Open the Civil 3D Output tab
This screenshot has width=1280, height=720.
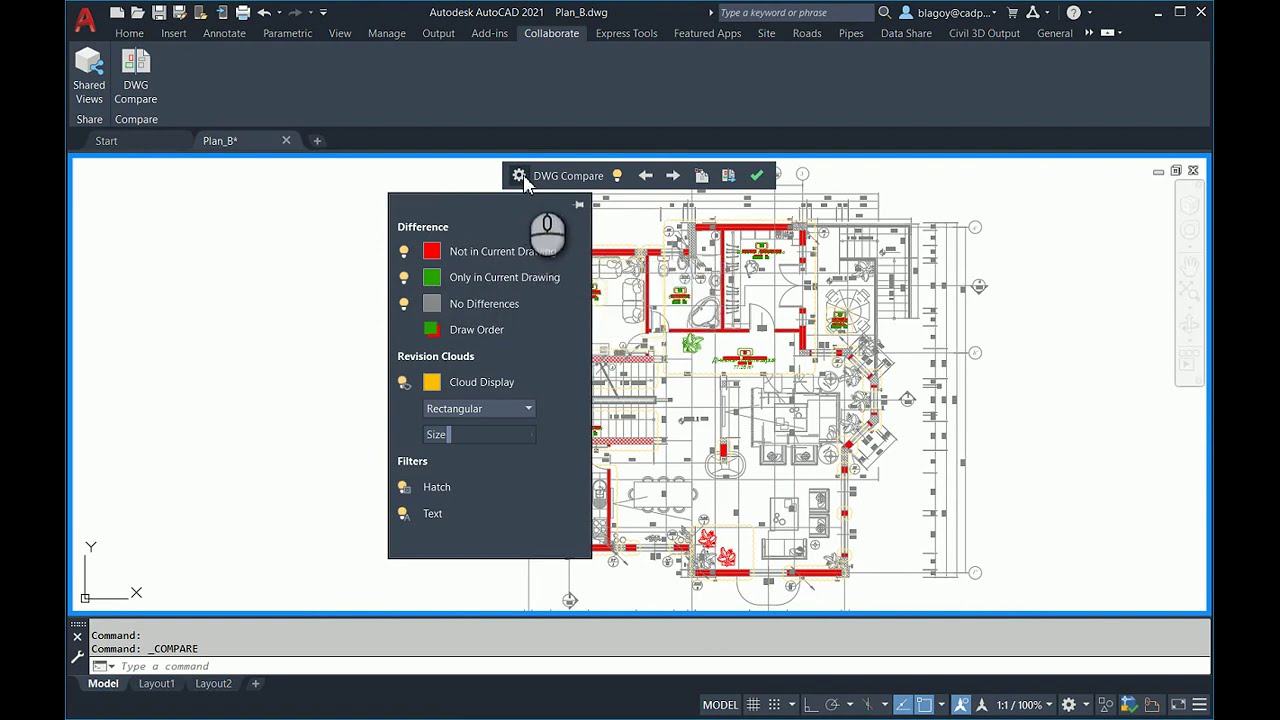pos(984,33)
